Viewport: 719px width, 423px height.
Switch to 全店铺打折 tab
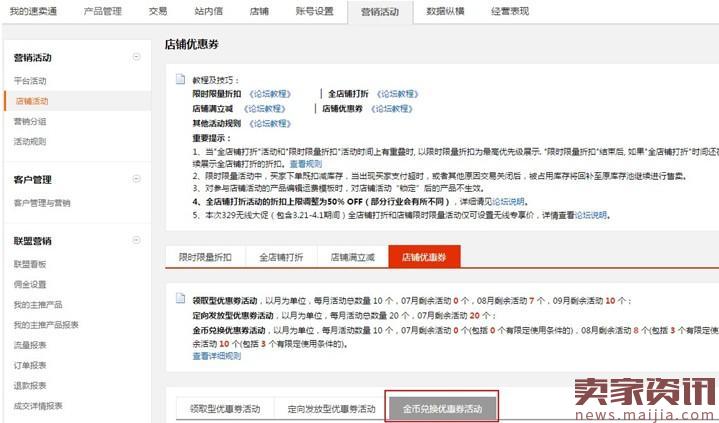click(x=281, y=257)
